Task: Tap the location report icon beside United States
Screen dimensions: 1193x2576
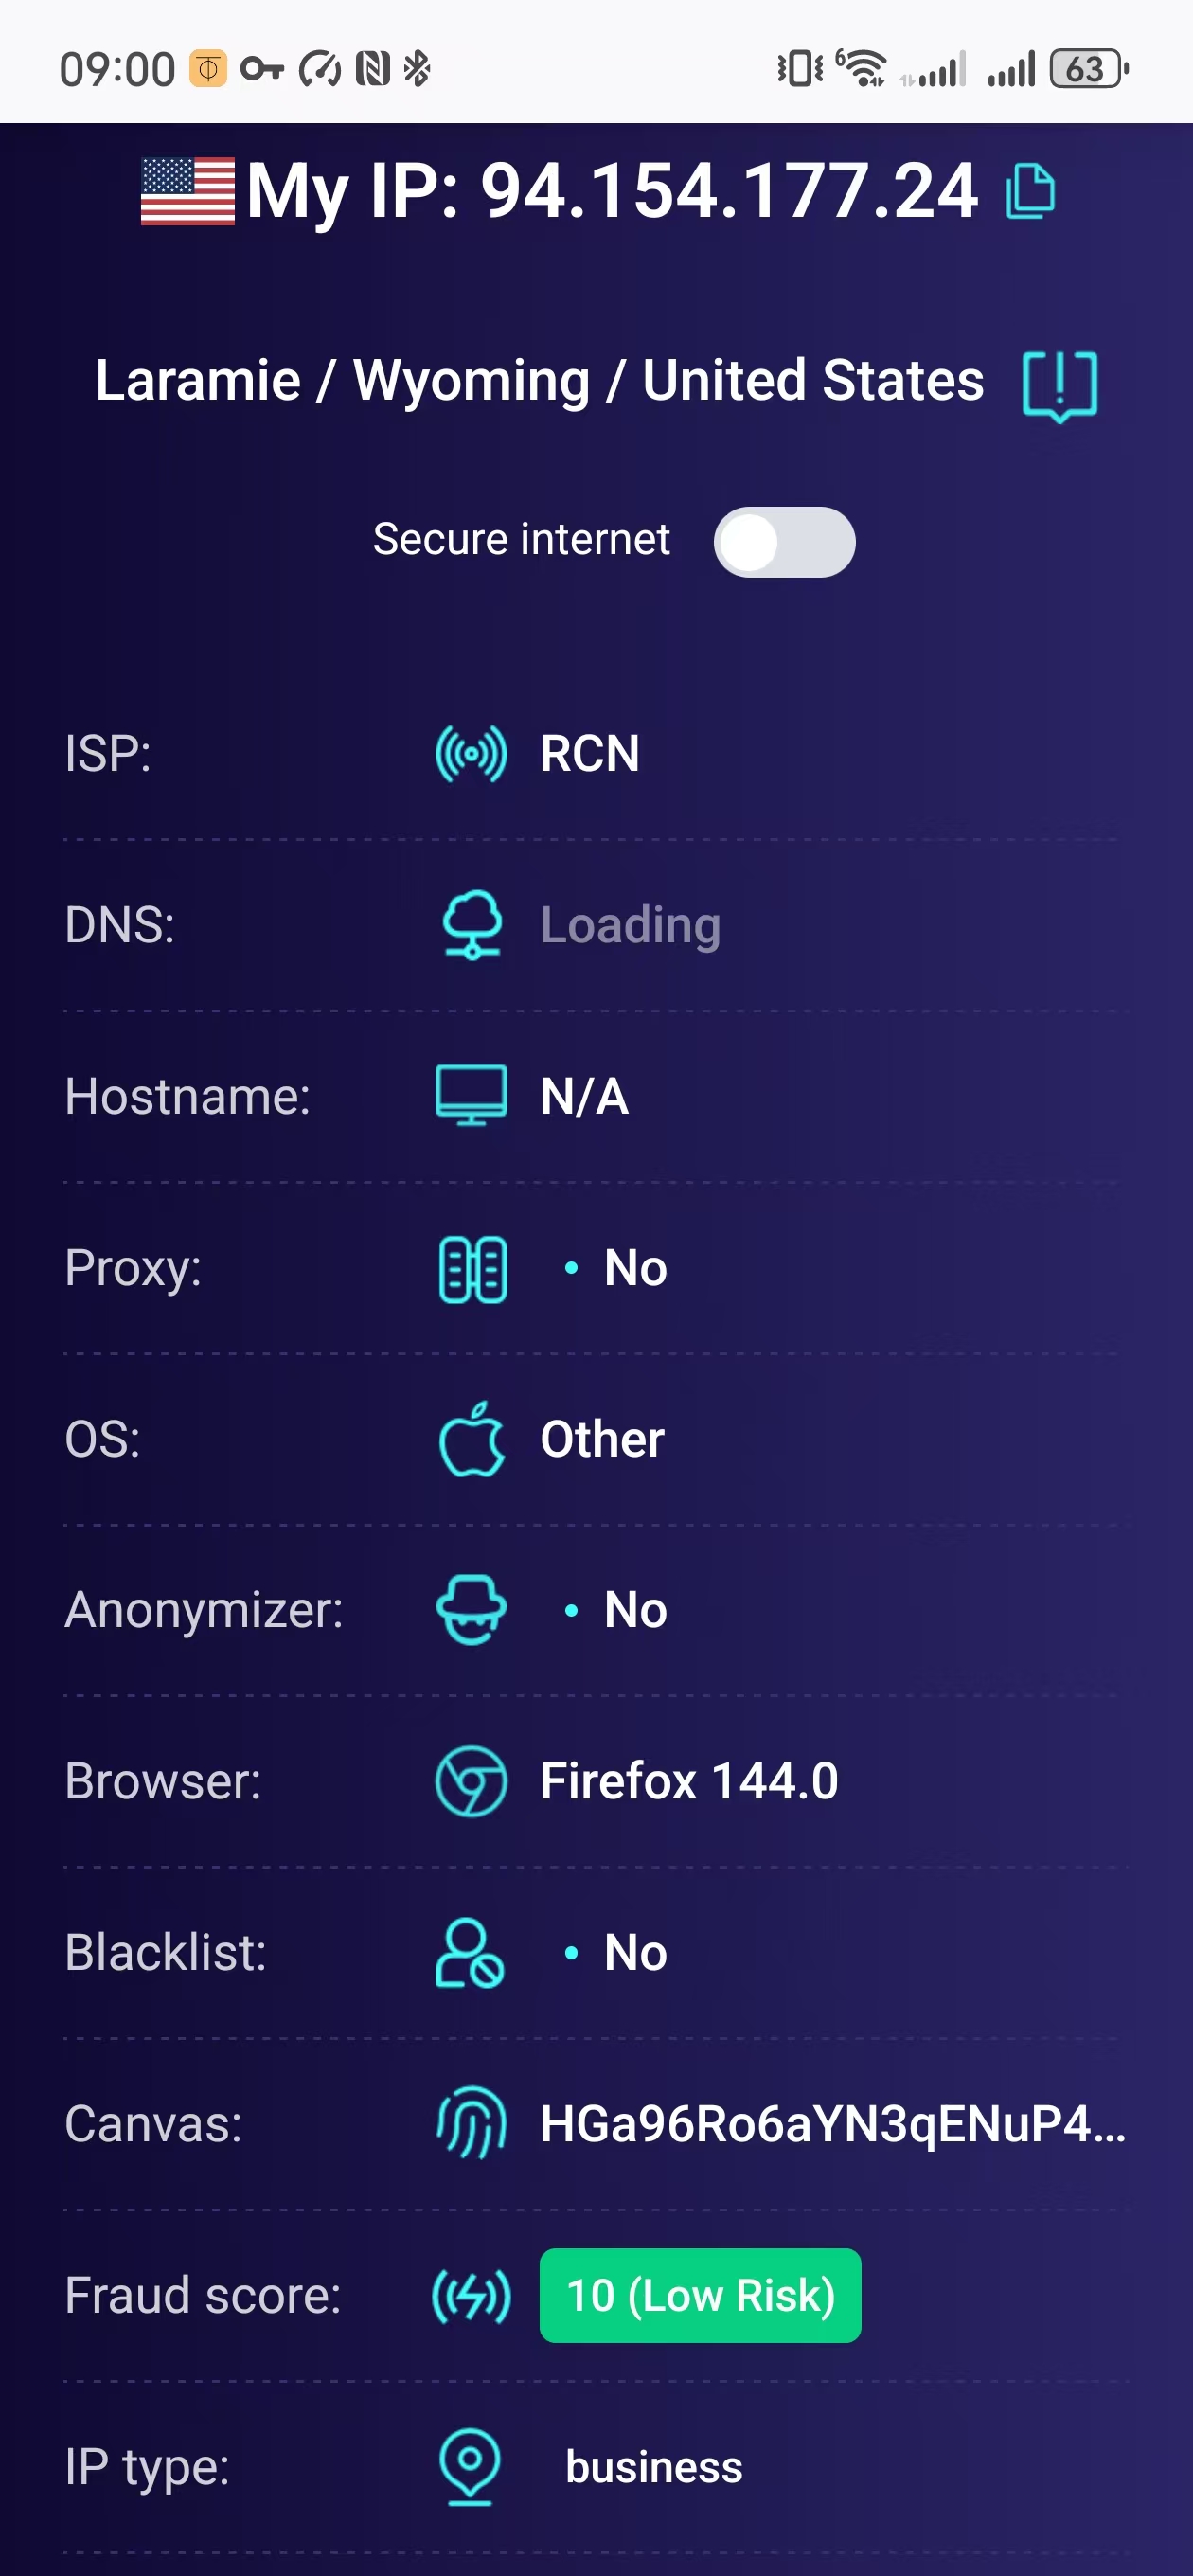Action: [x=1059, y=385]
